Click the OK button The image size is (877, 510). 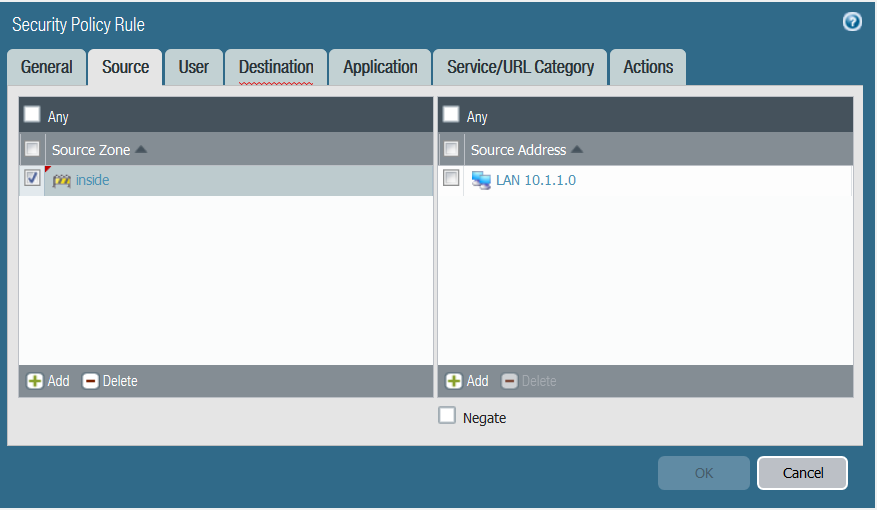pyautogui.click(x=703, y=473)
